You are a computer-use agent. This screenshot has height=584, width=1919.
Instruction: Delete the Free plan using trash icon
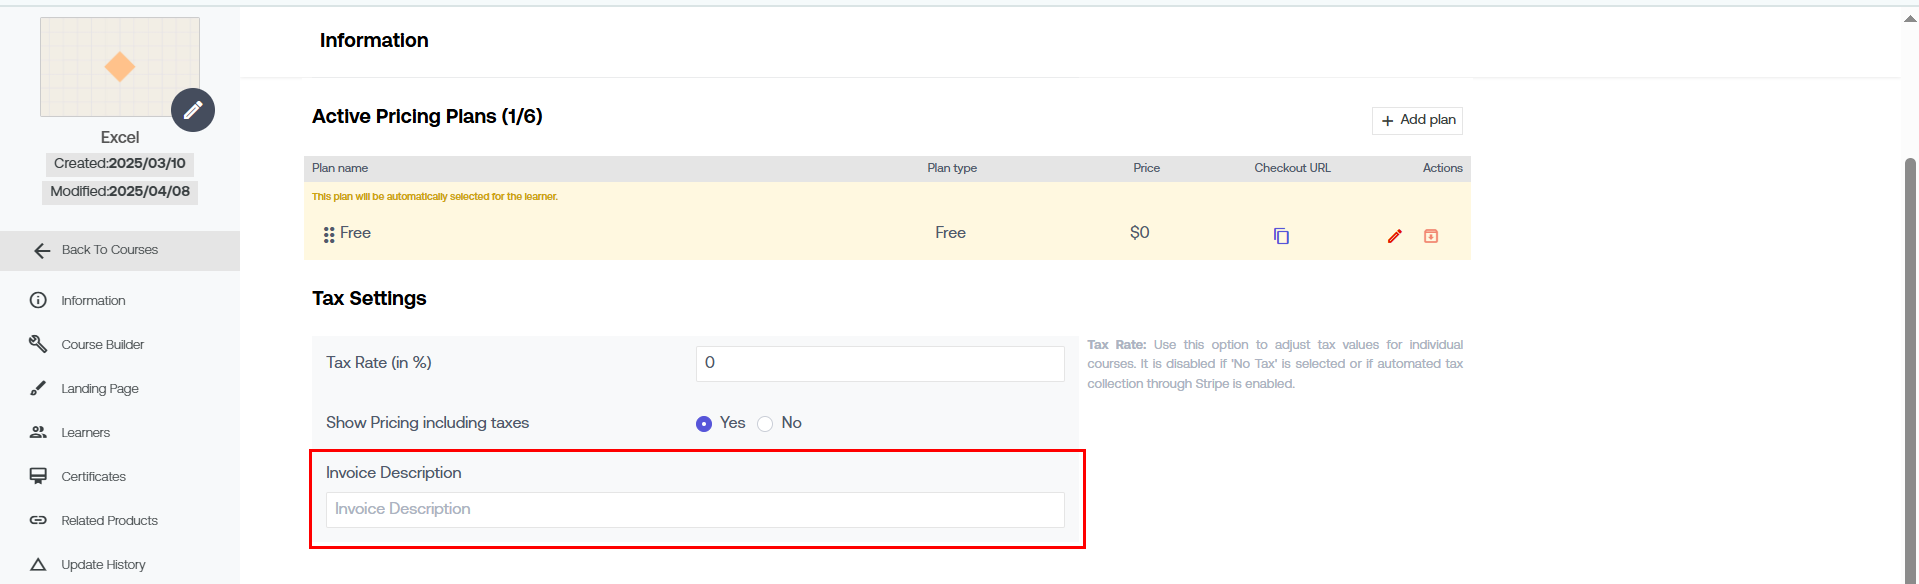pyautogui.click(x=1431, y=236)
